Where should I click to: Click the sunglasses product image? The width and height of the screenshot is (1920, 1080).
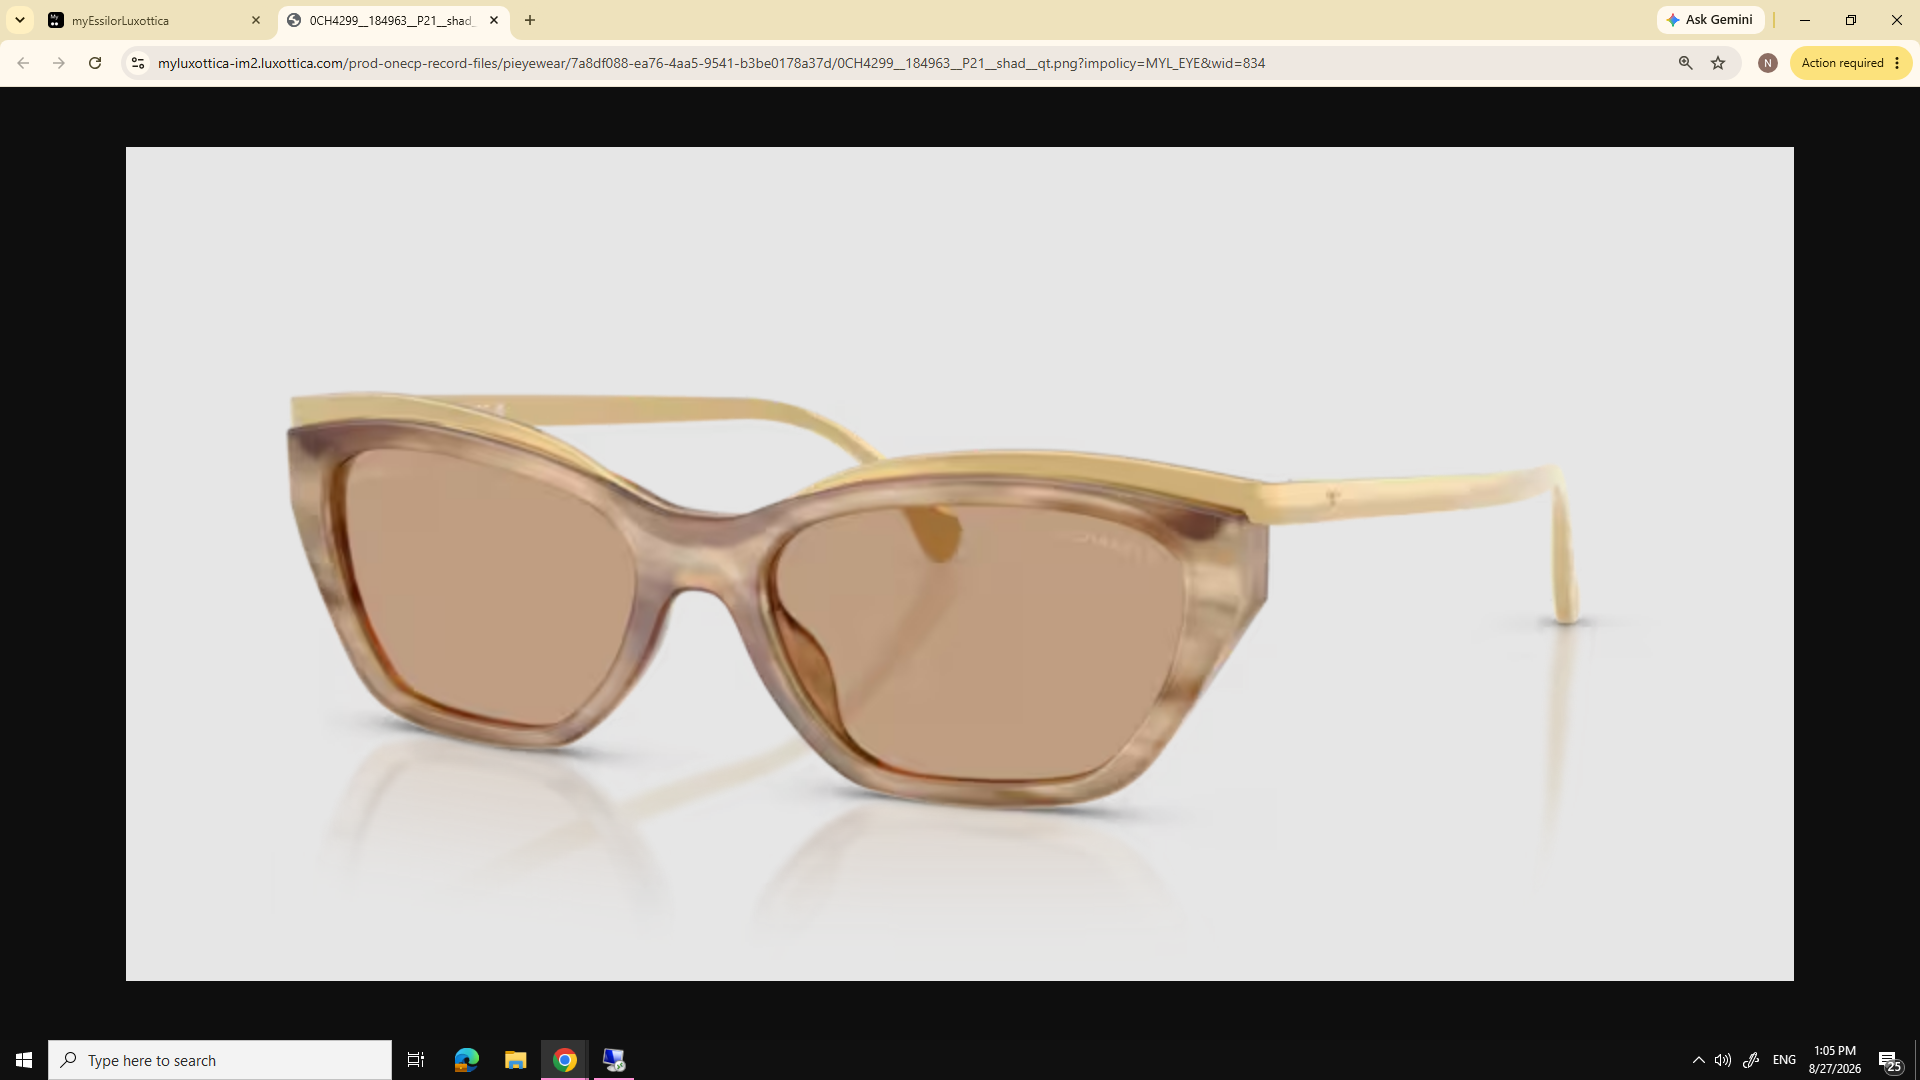[959, 564]
